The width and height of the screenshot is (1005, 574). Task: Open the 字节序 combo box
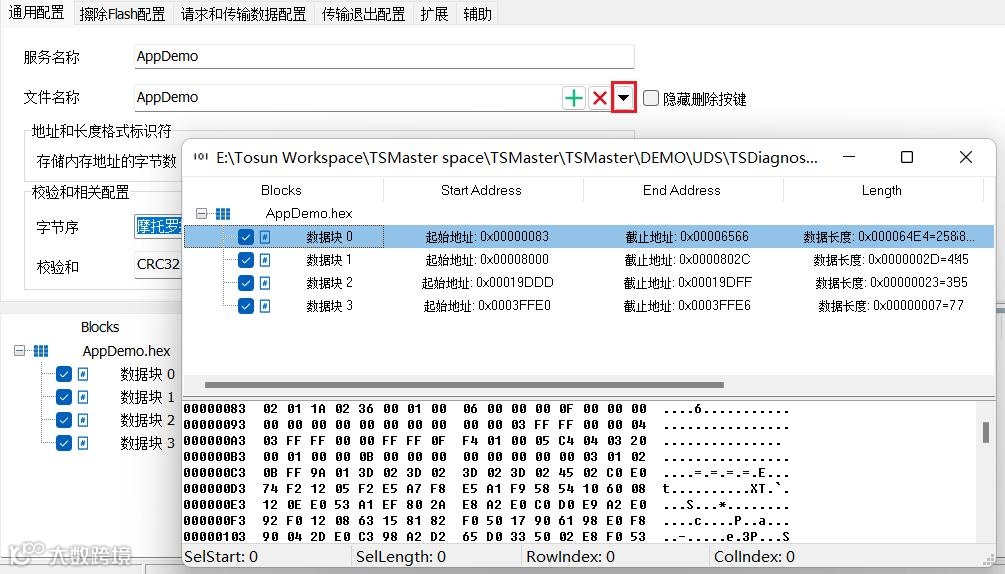tap(158, 226)
